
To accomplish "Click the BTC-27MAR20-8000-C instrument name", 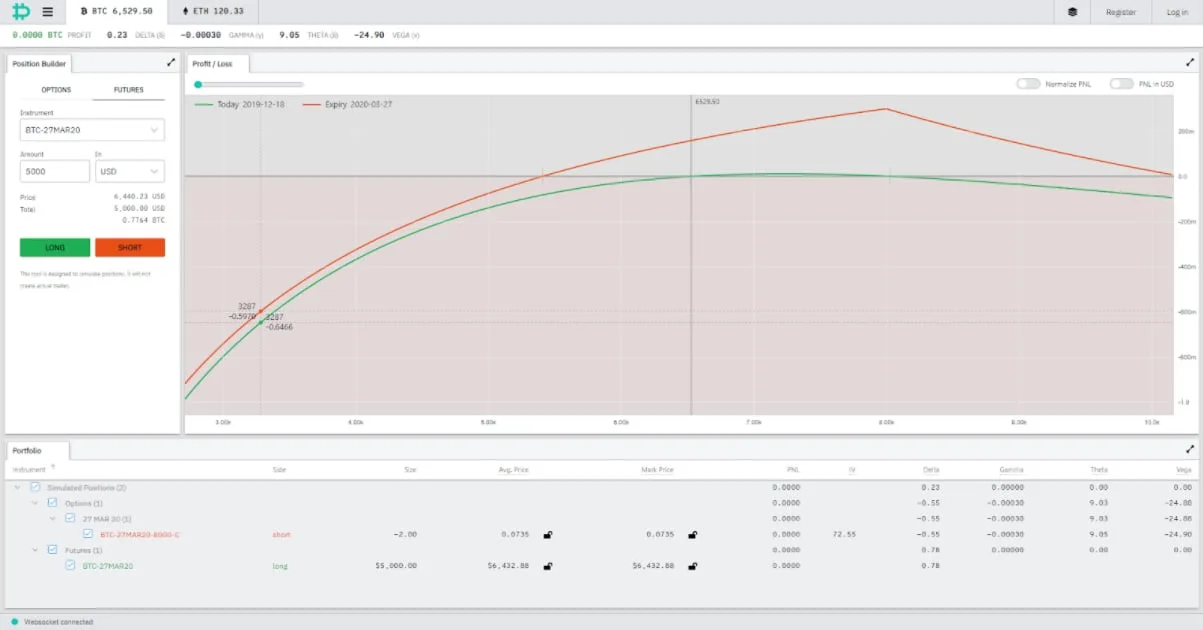I will tap(140, 534).
